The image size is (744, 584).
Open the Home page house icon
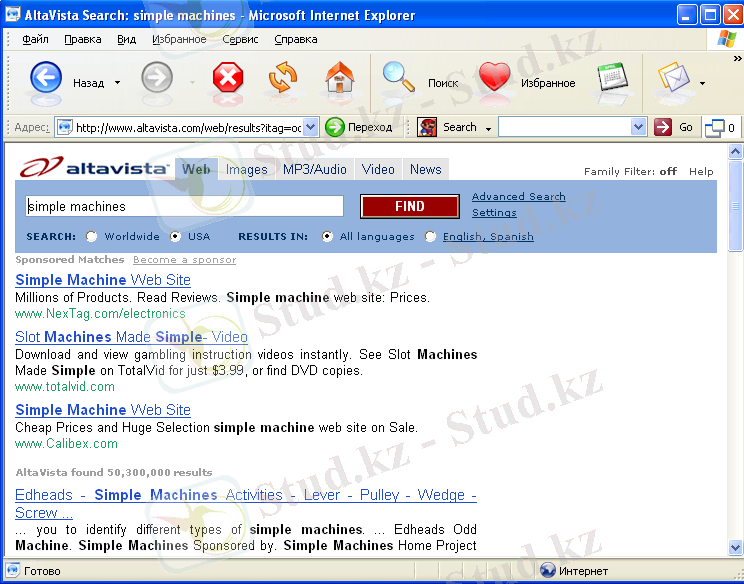[x=340, y=77]
